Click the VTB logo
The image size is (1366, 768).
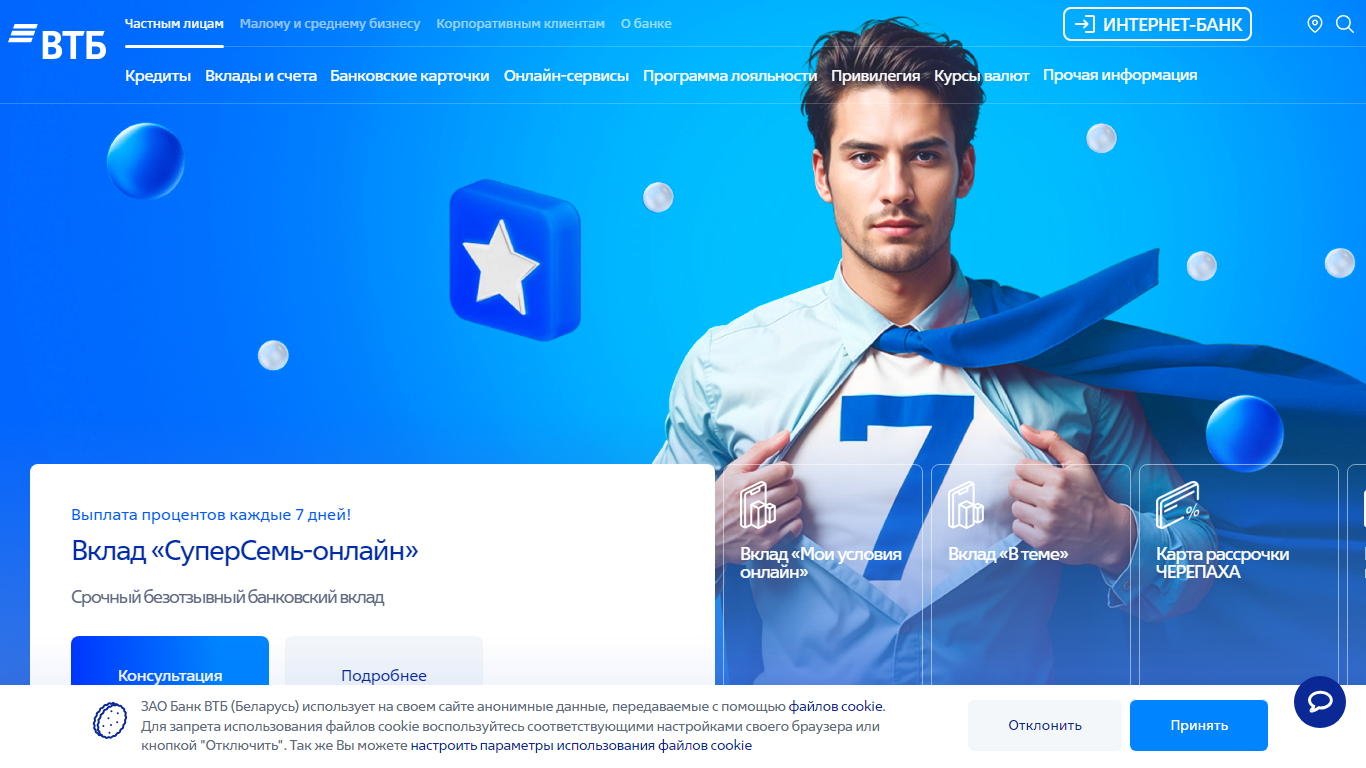tap(57, 41)
